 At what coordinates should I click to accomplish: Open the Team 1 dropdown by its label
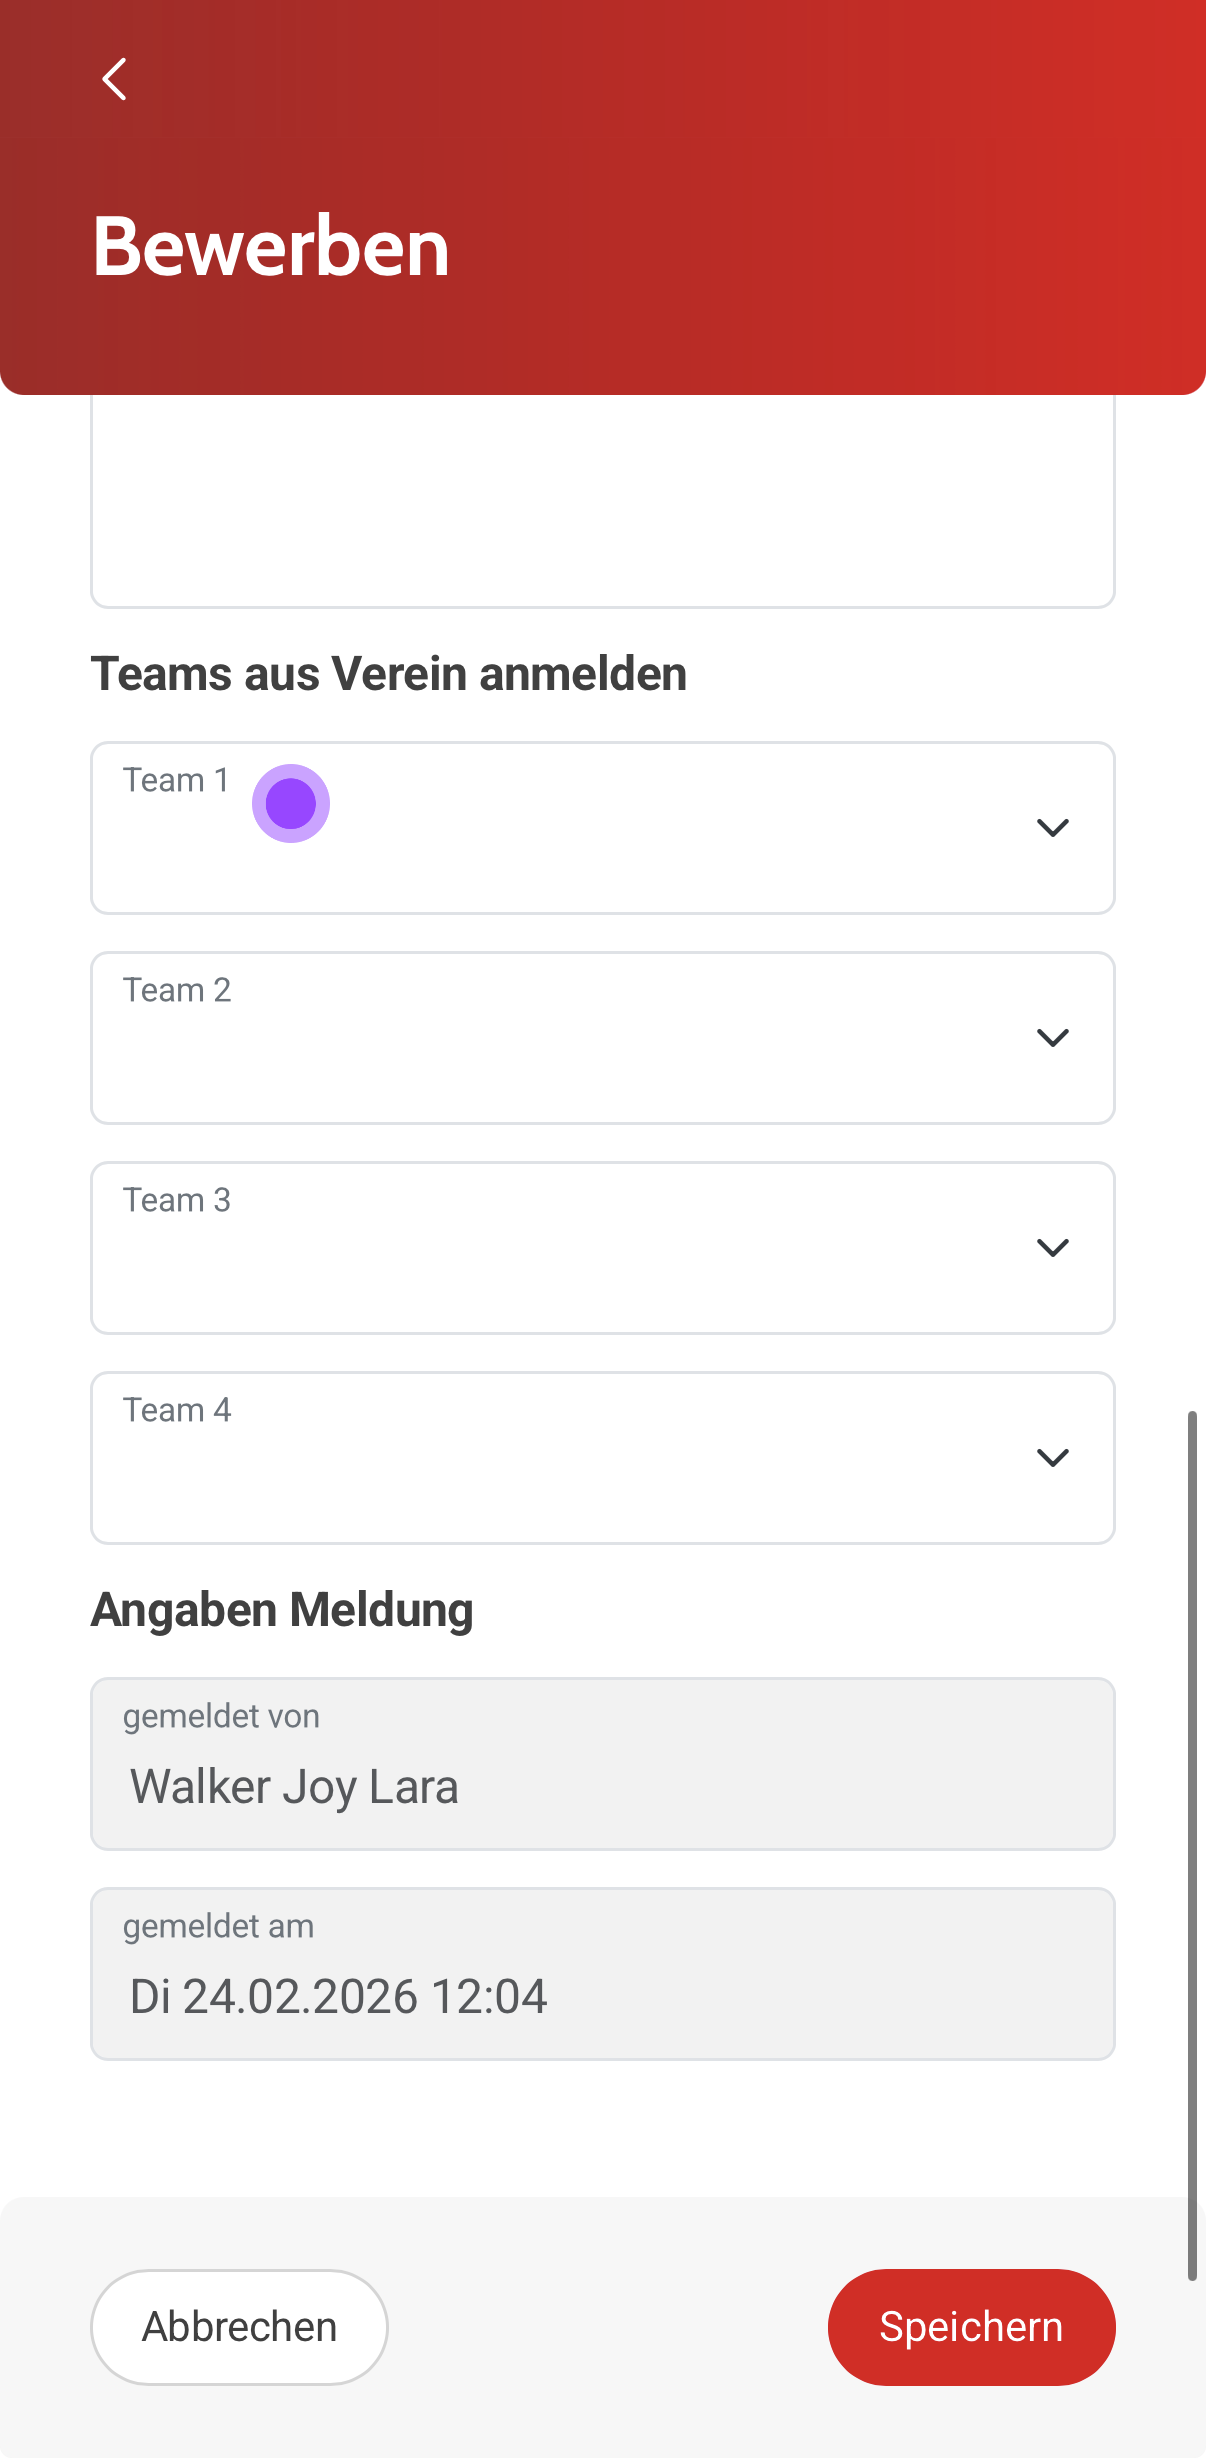[x=176, y=781]
